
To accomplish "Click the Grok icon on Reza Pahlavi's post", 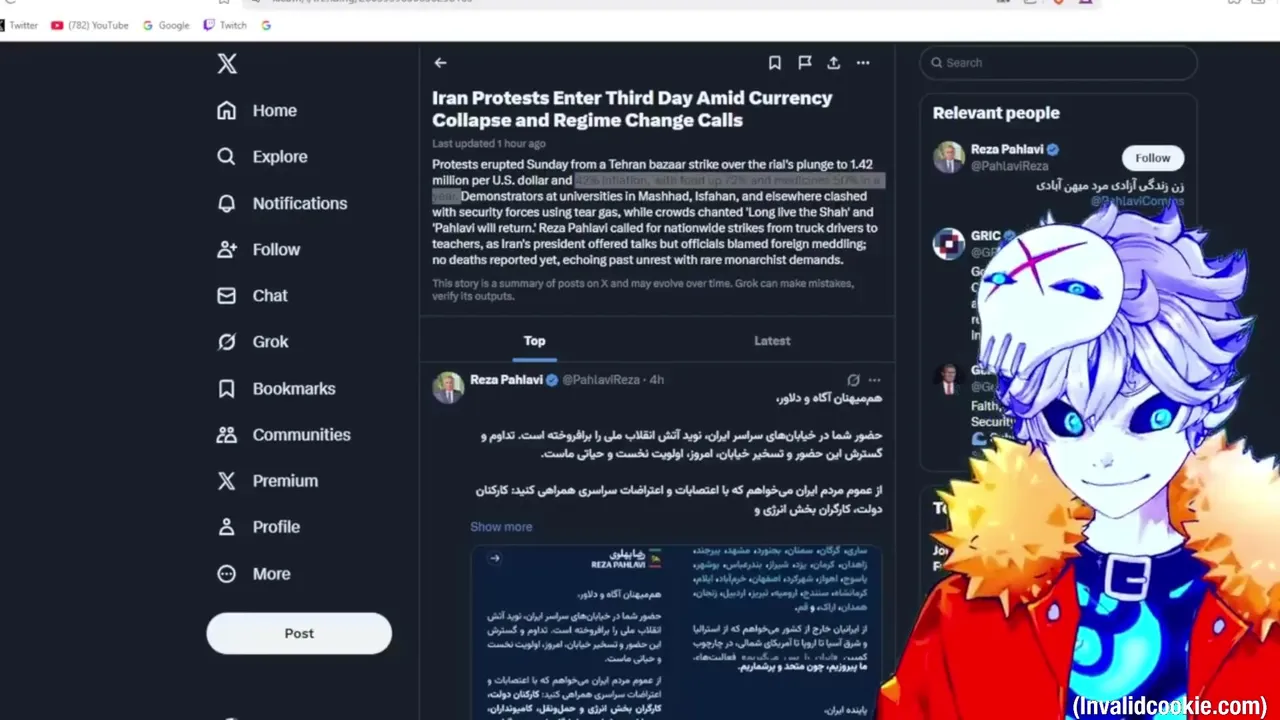I will coord(853,380).
